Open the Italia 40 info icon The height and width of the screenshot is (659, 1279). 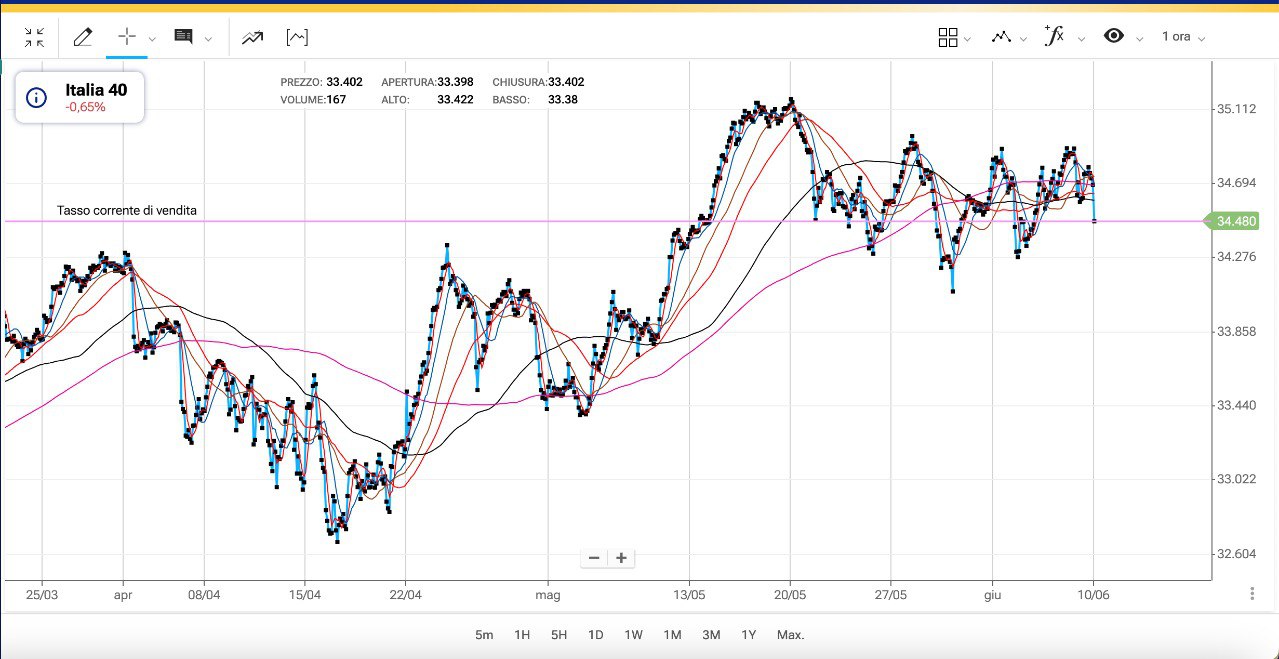(36, 98)
